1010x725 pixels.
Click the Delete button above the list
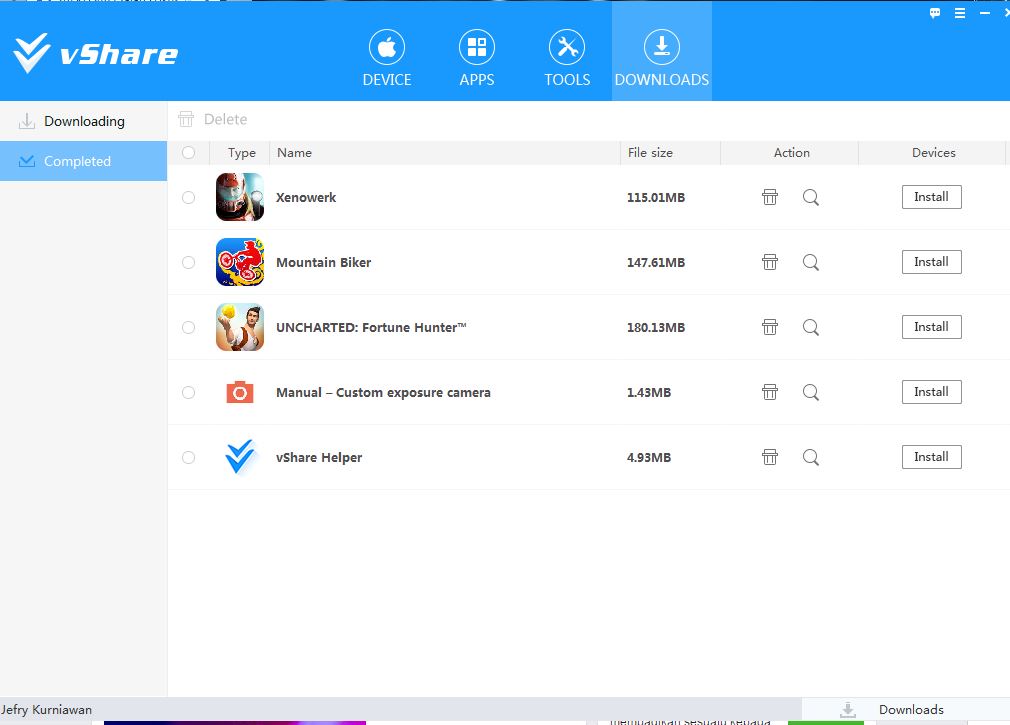[x=213, y=119]
